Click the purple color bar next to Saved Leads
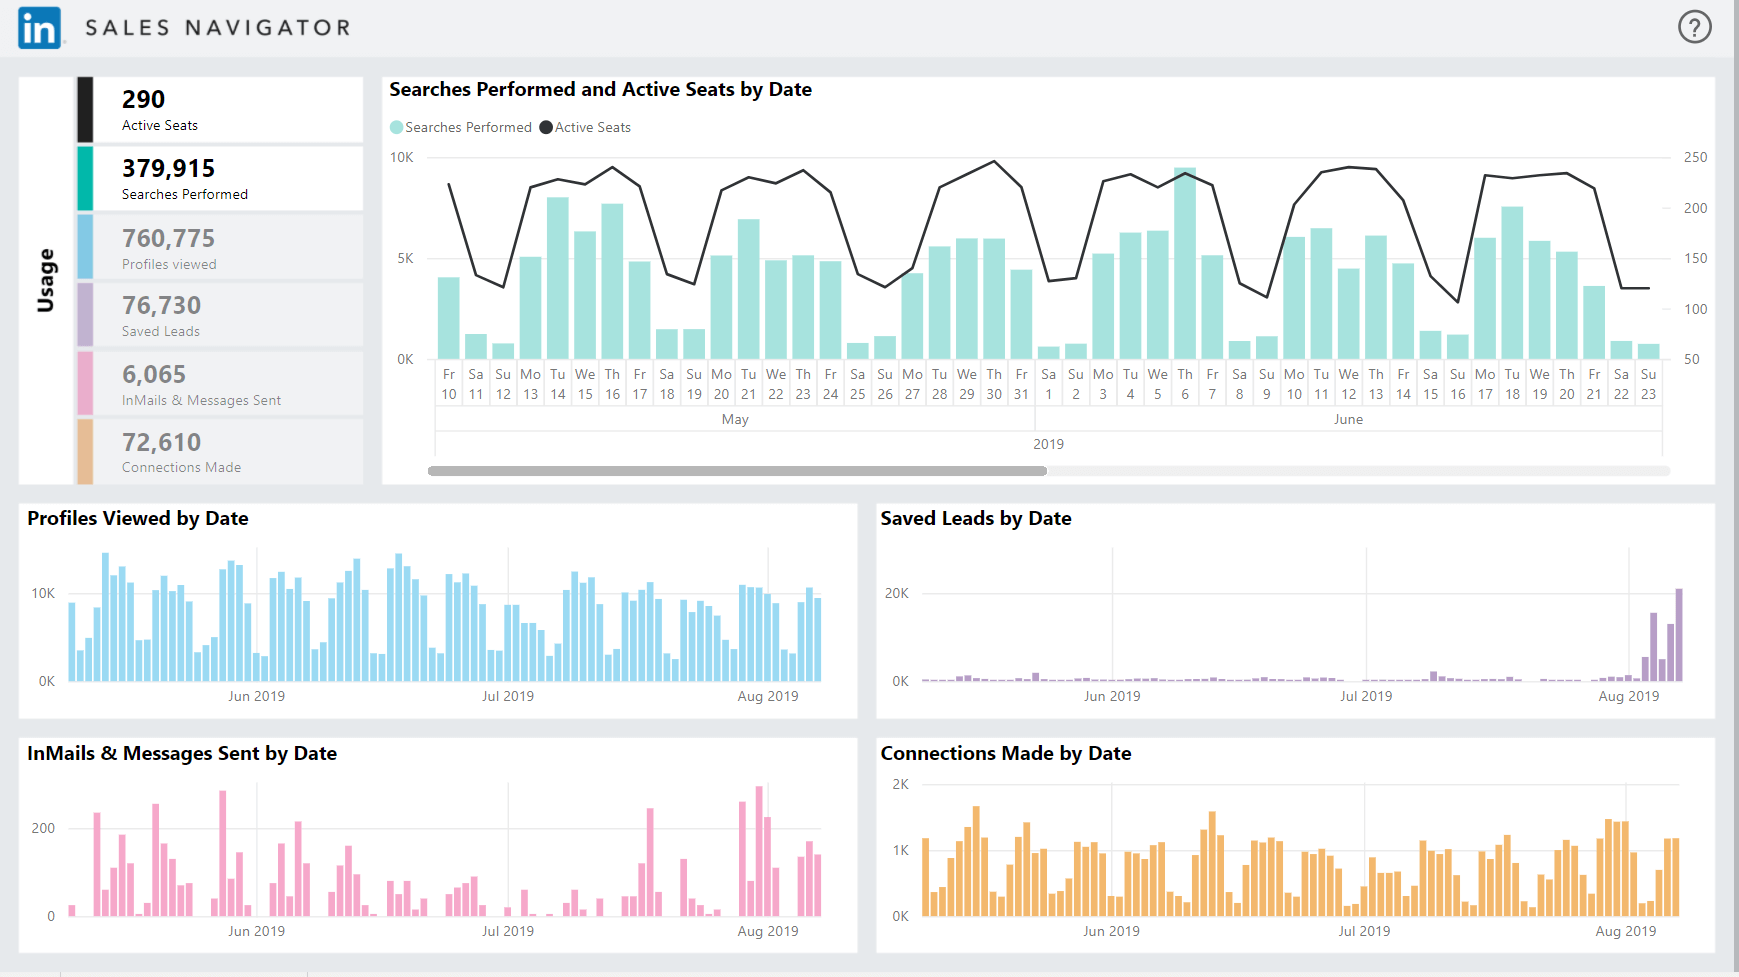Viewport: 1739px width, 977px height. tap(84, 314)
